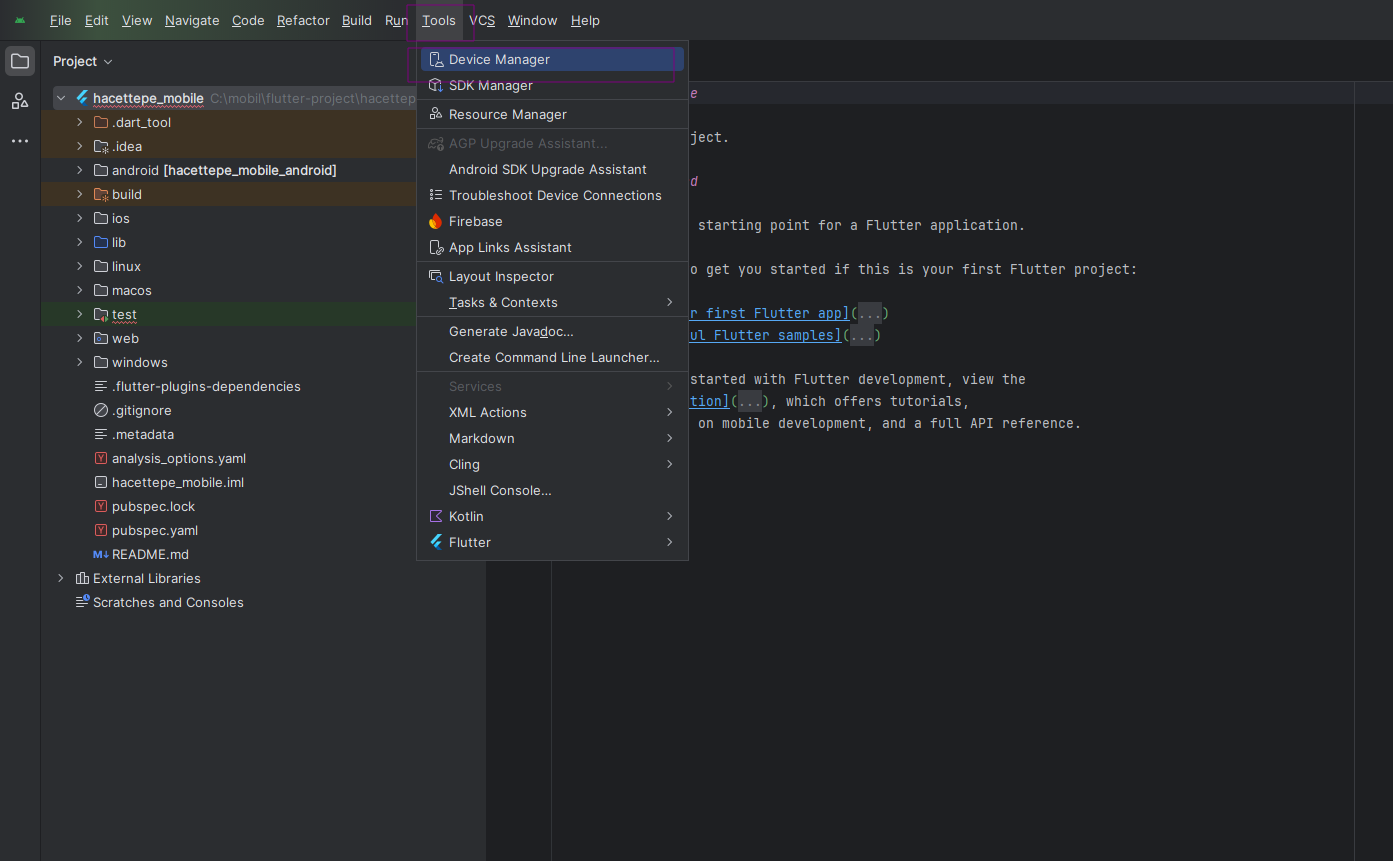Screen dimensions: 1393x861
Task: Click the Layout Inspector icon in Tools menu
Action: [x=435, y=275]
